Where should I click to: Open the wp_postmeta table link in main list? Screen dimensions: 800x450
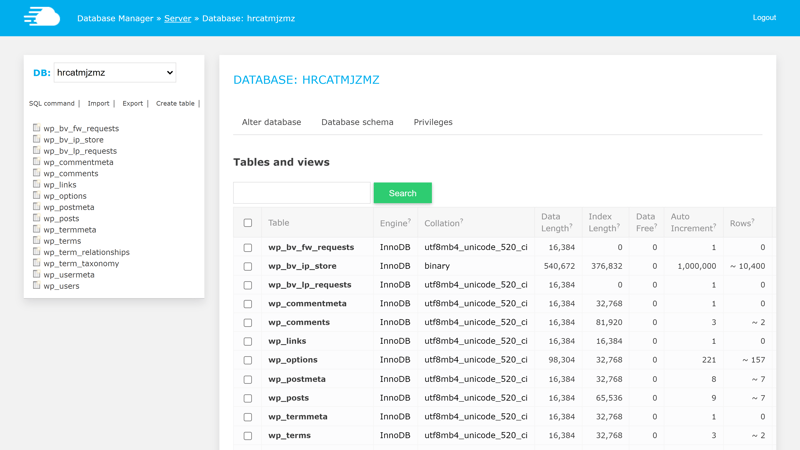point(297,379)
